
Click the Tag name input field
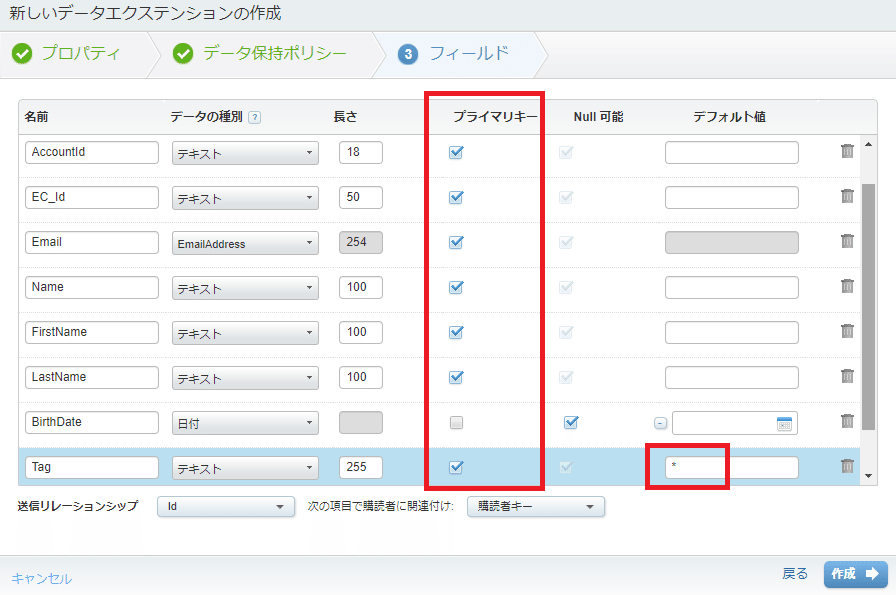coord(91,468)
